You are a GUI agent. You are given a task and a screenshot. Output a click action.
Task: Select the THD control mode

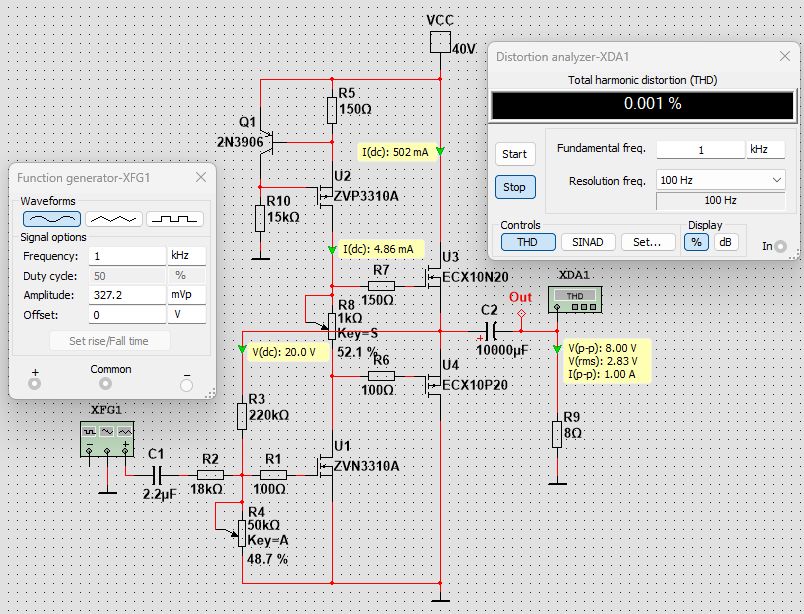pos(528,242)
